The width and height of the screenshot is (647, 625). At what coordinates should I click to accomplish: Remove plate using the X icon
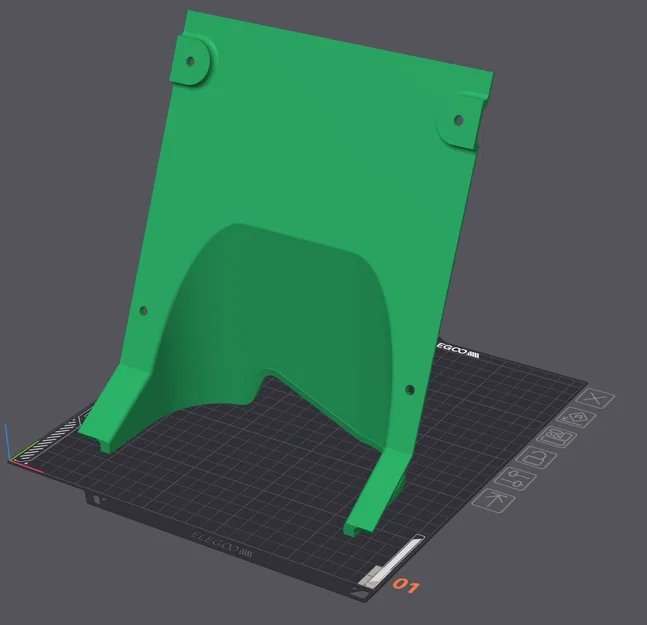[595, 399]
